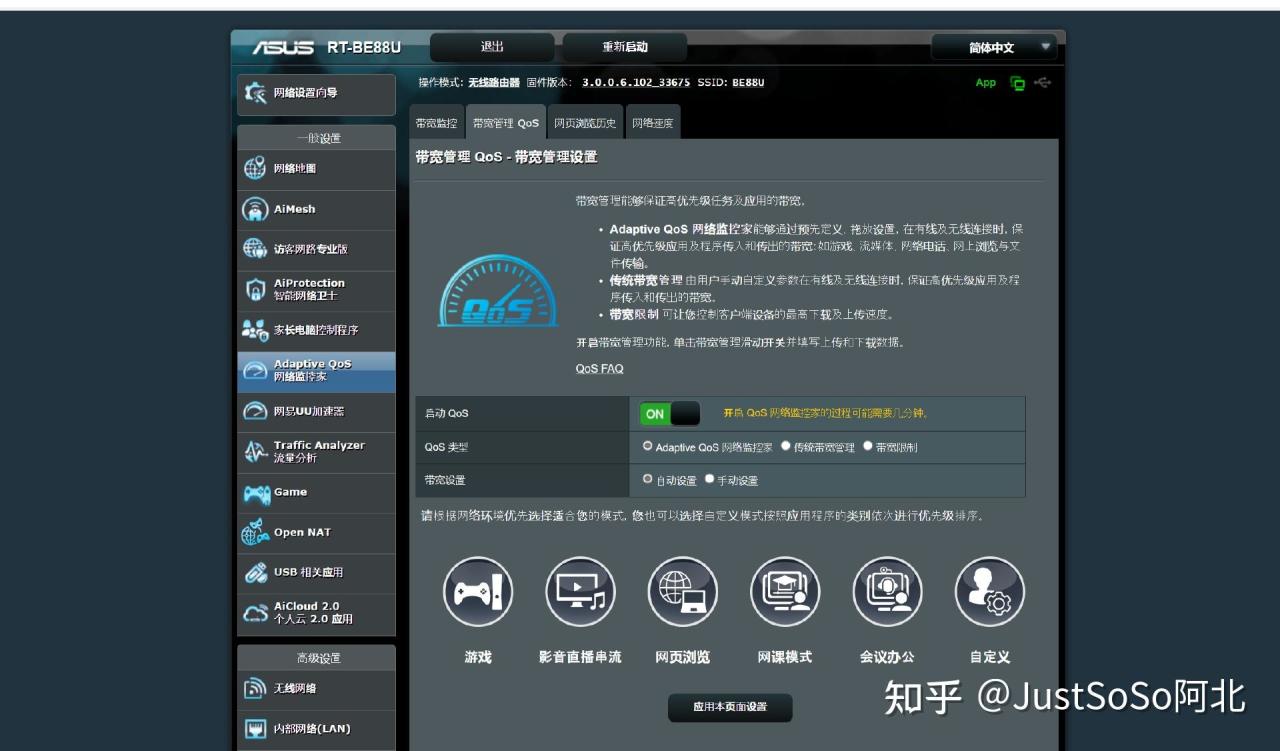
Task: Select 传统带宽管理 radio option
Action: (786, 446)
